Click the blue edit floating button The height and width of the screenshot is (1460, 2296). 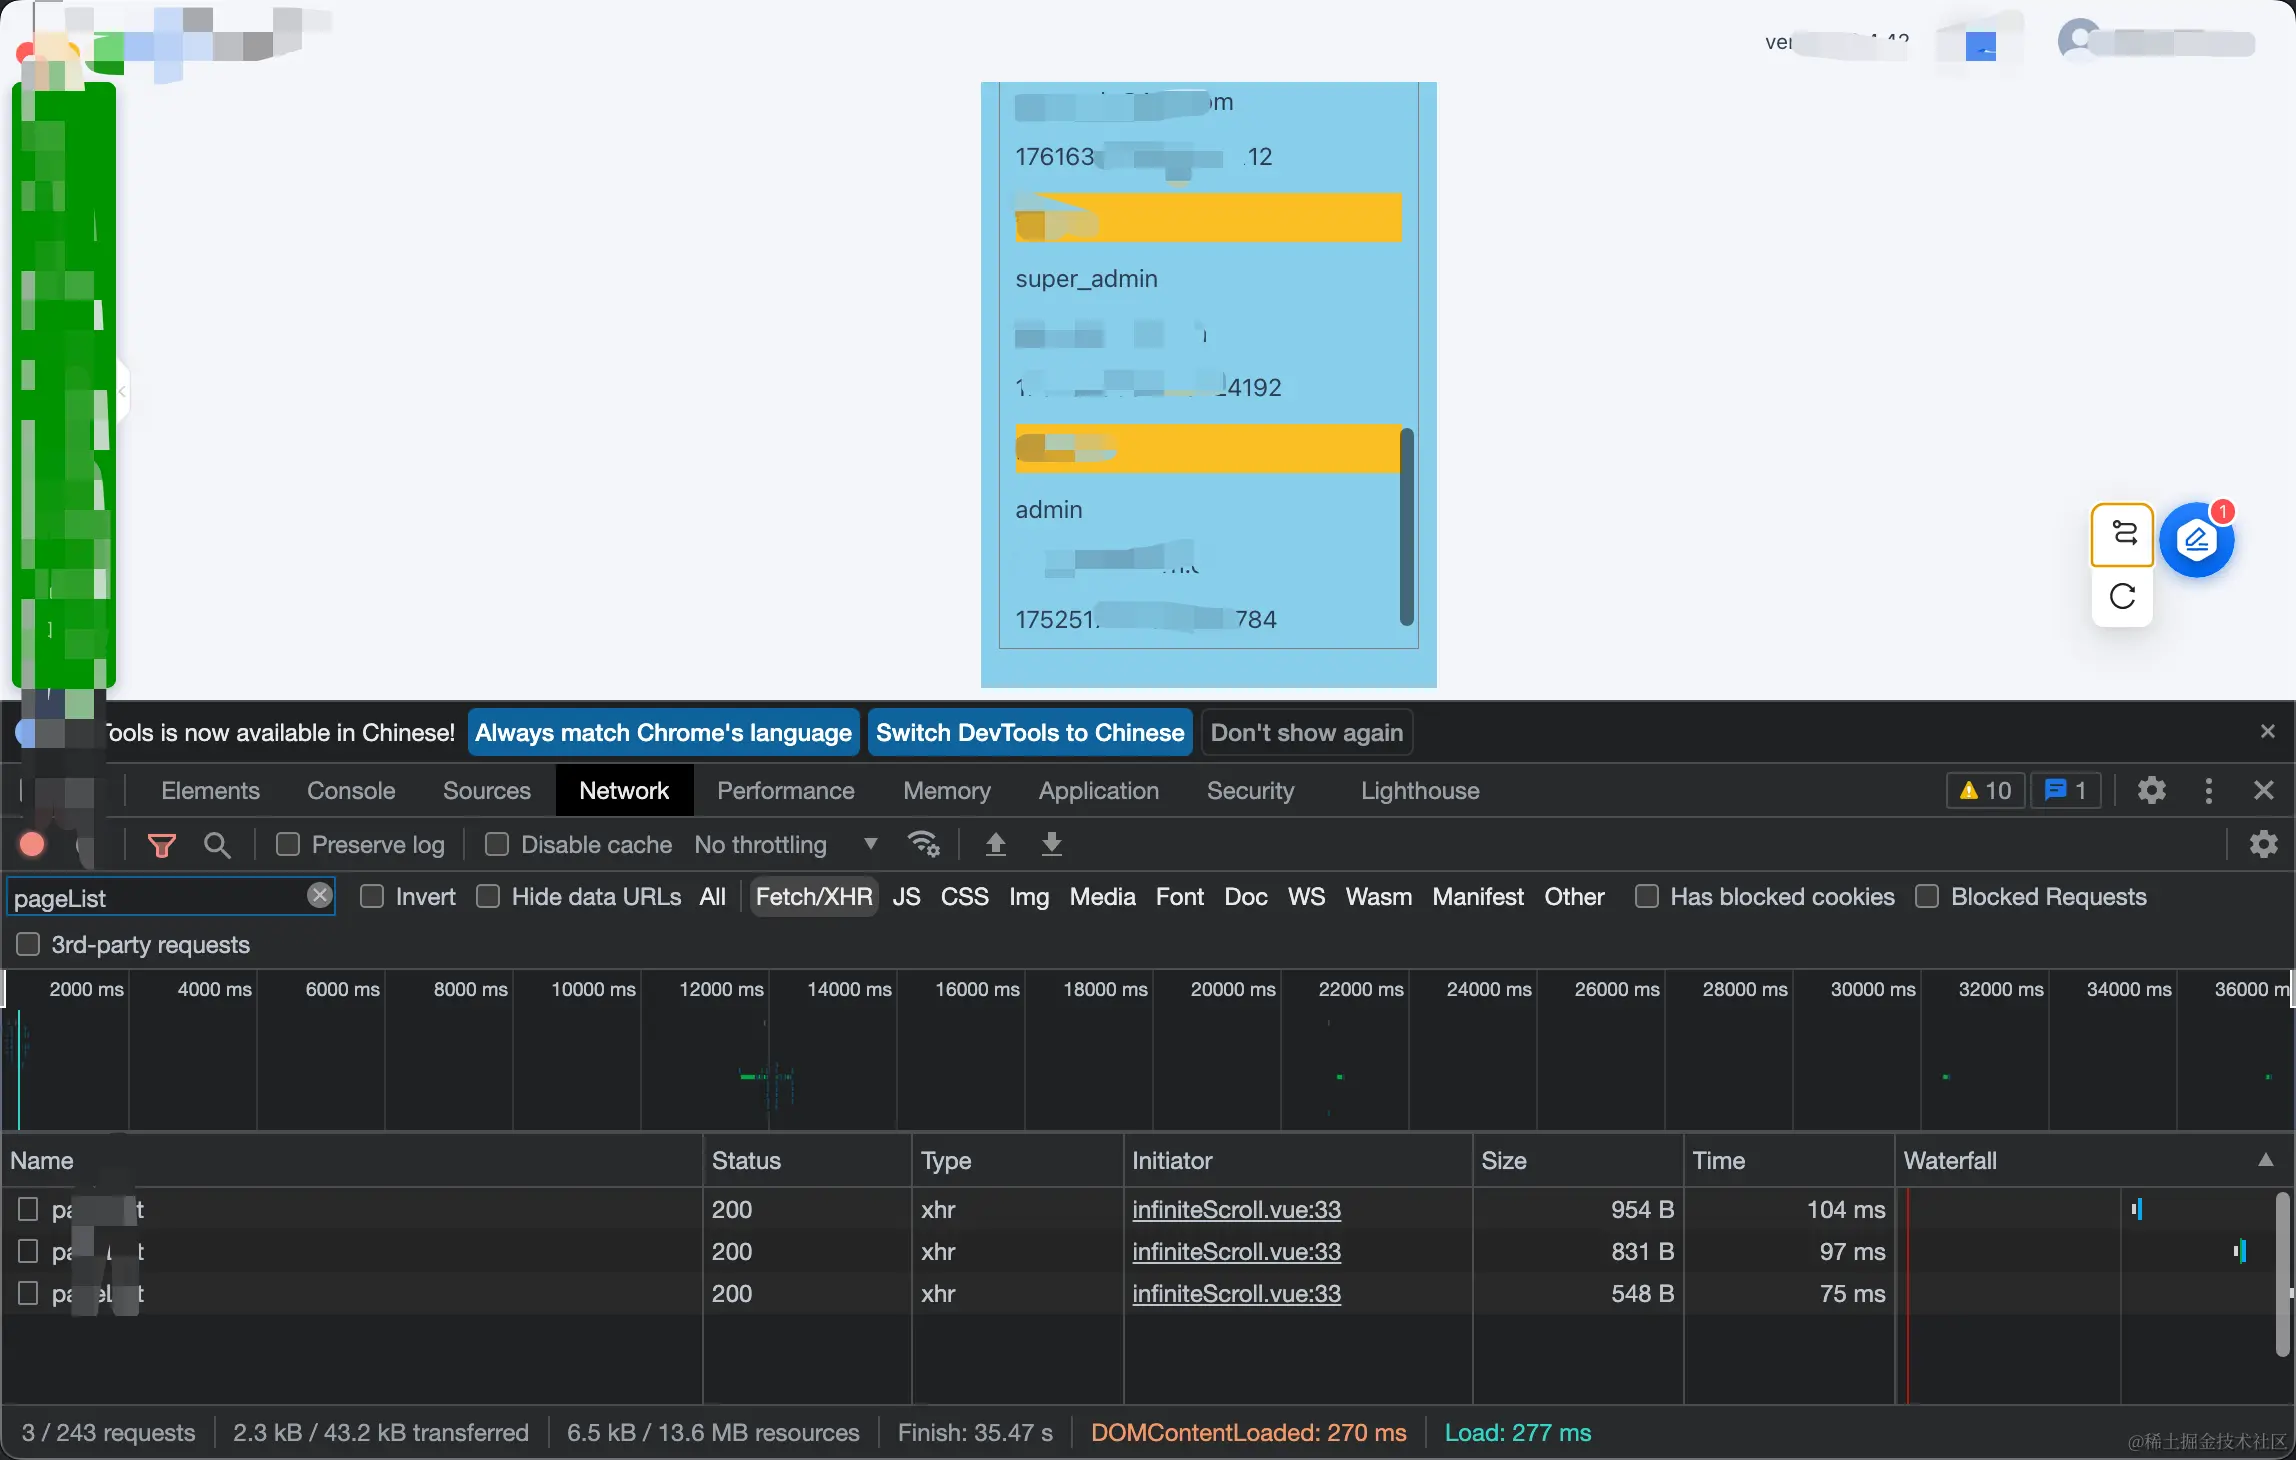click(x=2196, y=541)
